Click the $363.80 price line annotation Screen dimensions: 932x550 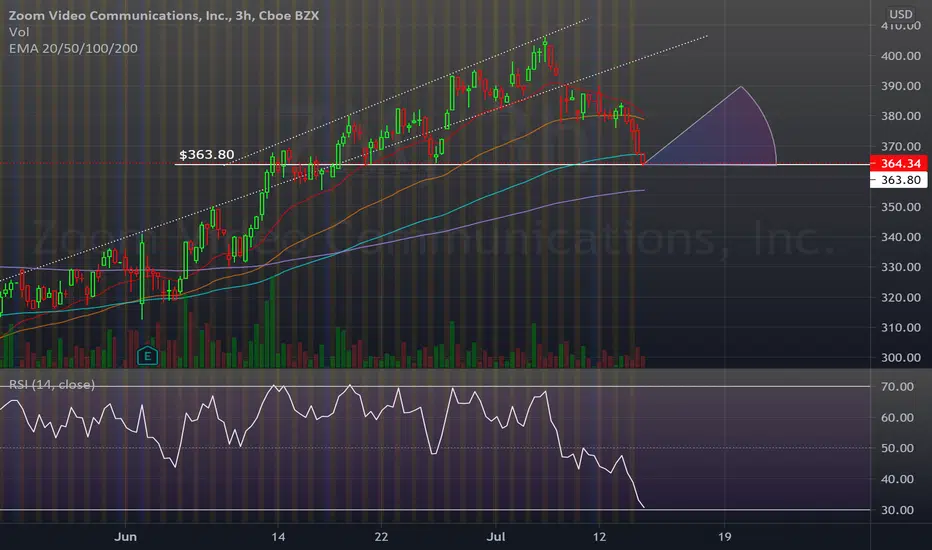(x=206, y=155)
